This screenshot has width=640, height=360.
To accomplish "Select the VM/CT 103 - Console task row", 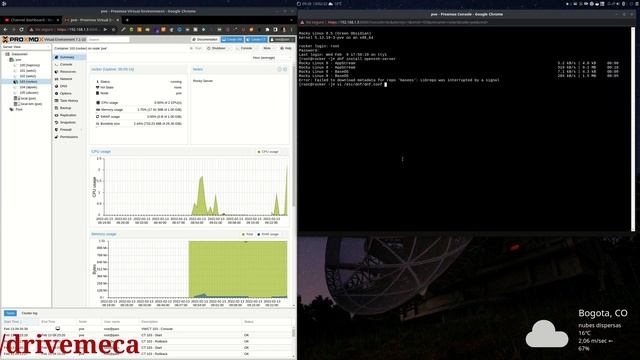I will [x=147, y=329].
